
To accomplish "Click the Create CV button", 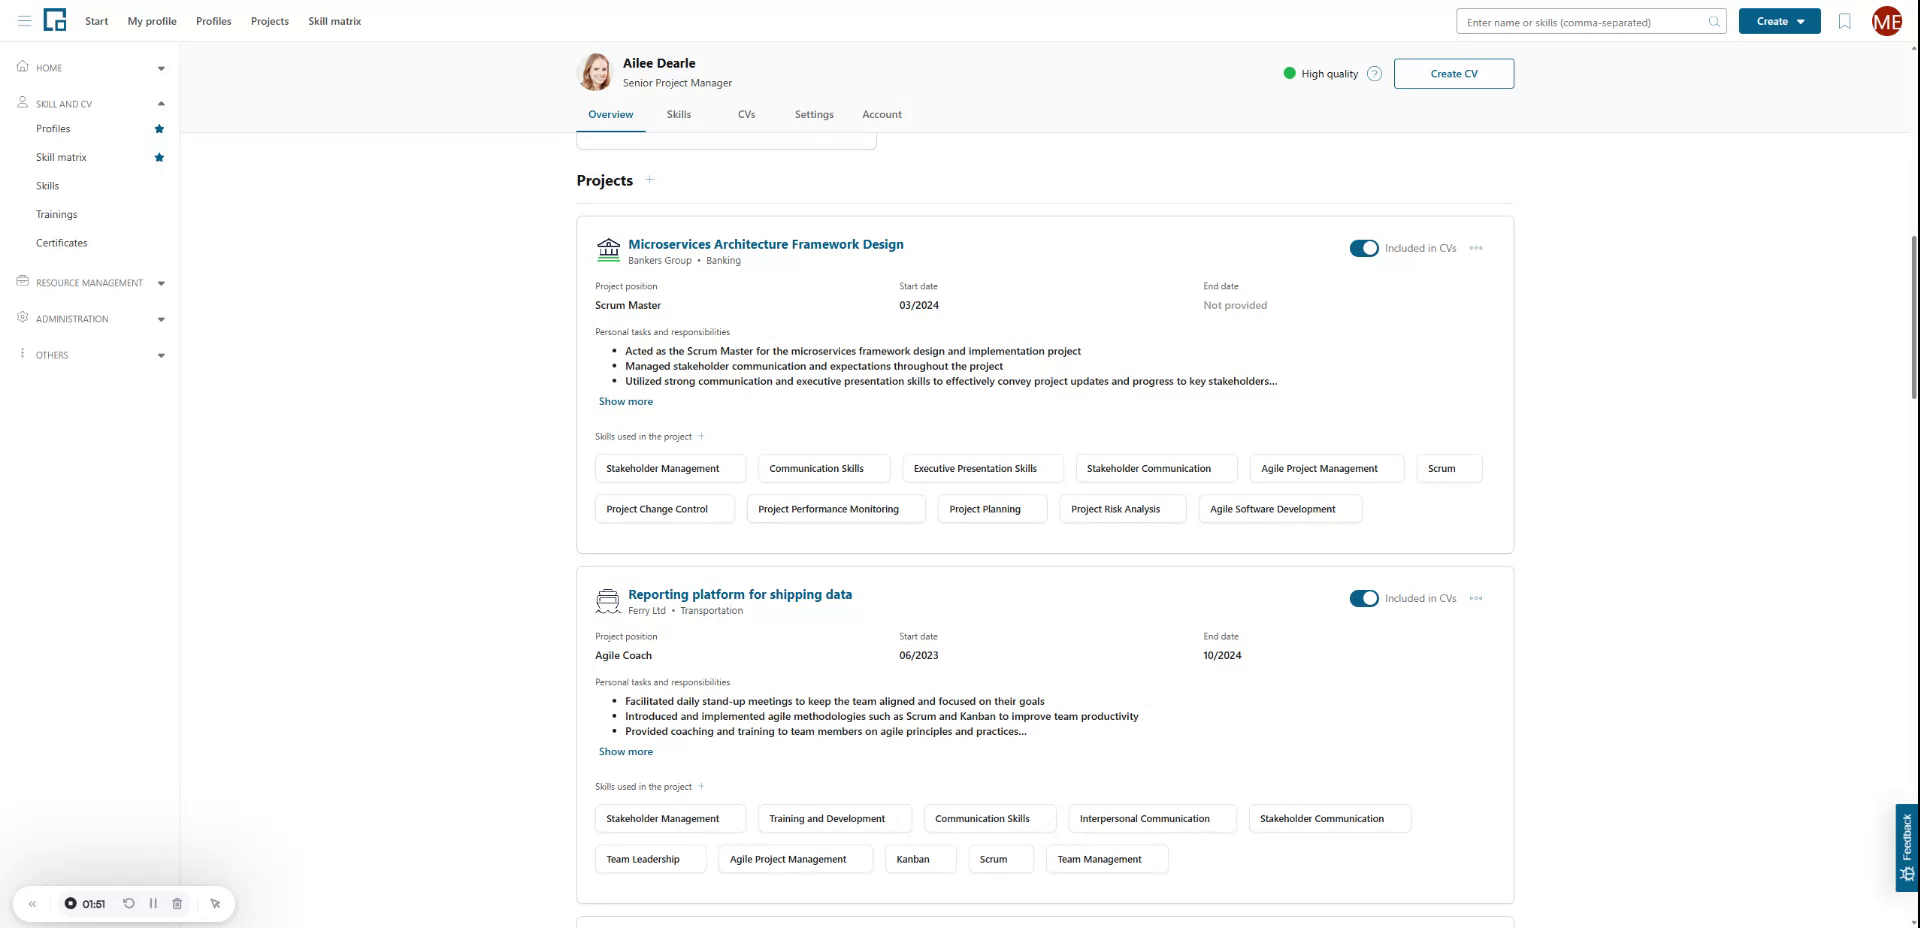I will [1453, 74].
